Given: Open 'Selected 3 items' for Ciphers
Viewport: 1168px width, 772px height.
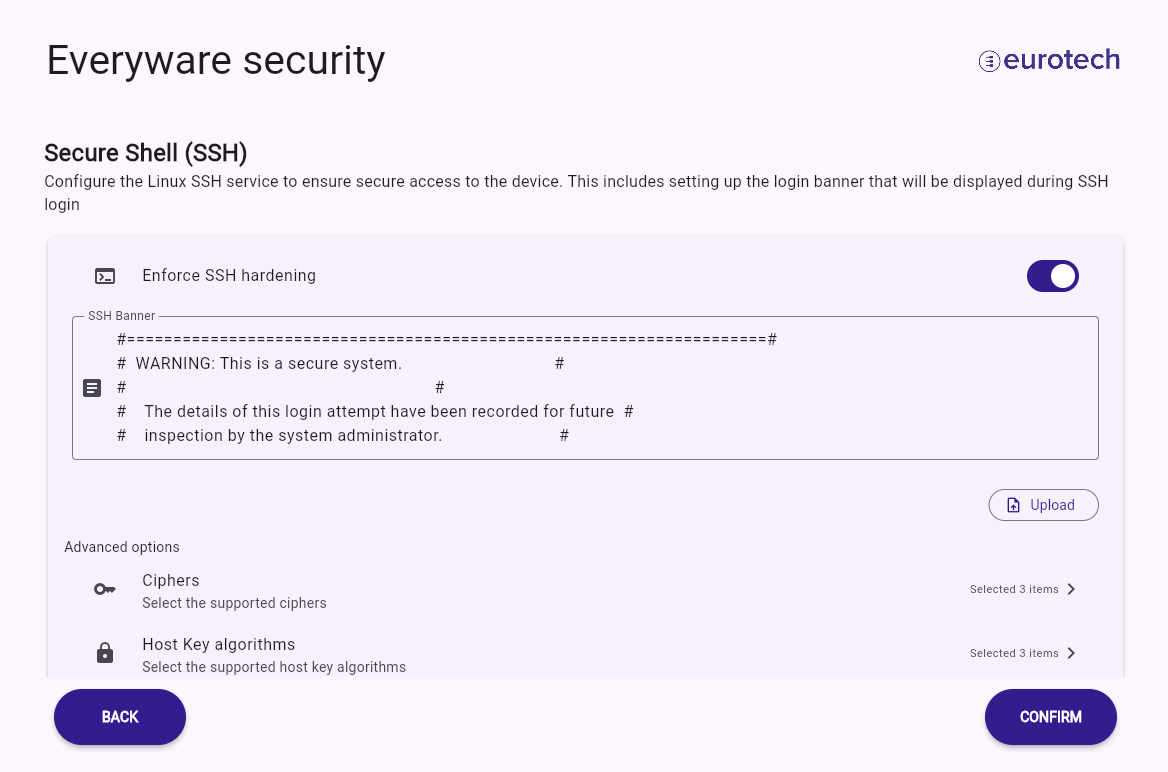Looking at the screenshot, I should point(1014,589).
